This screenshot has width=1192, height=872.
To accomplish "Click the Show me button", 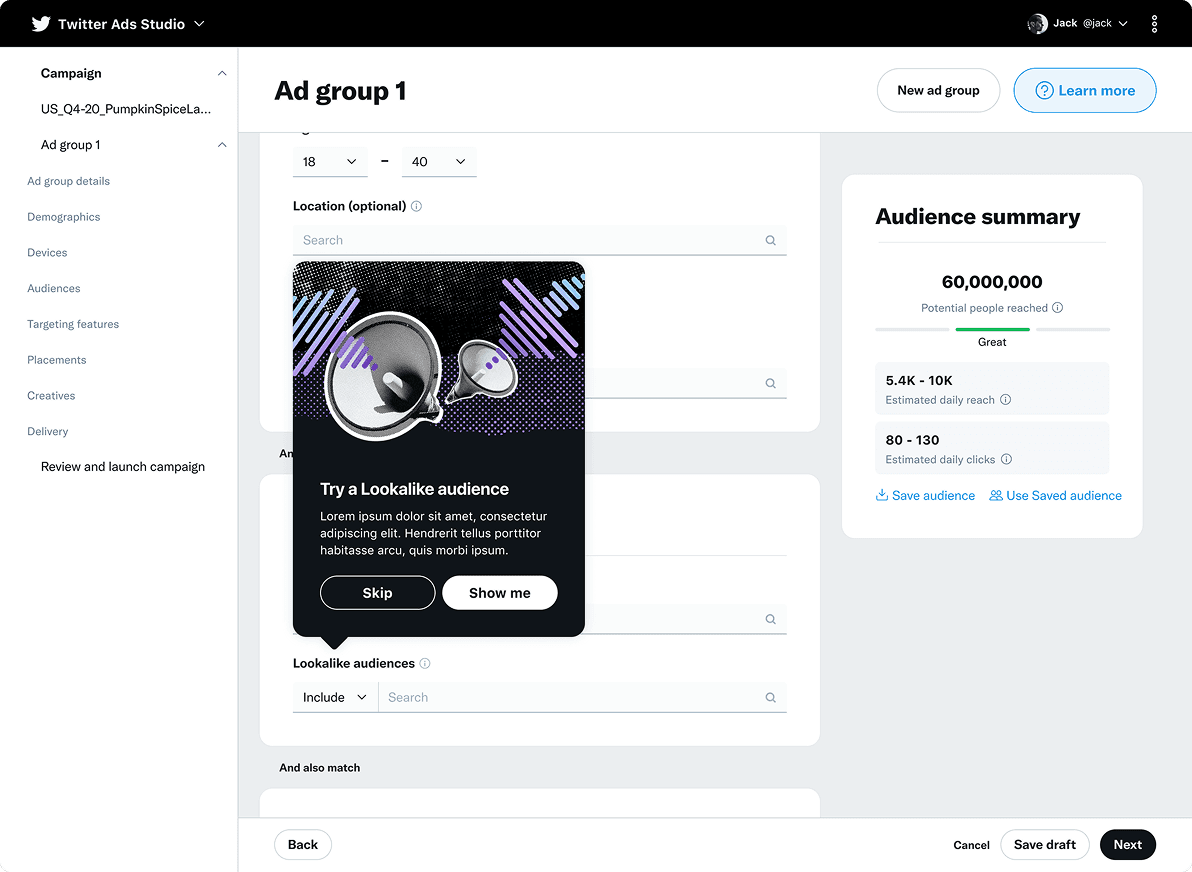I will [500, 592].
